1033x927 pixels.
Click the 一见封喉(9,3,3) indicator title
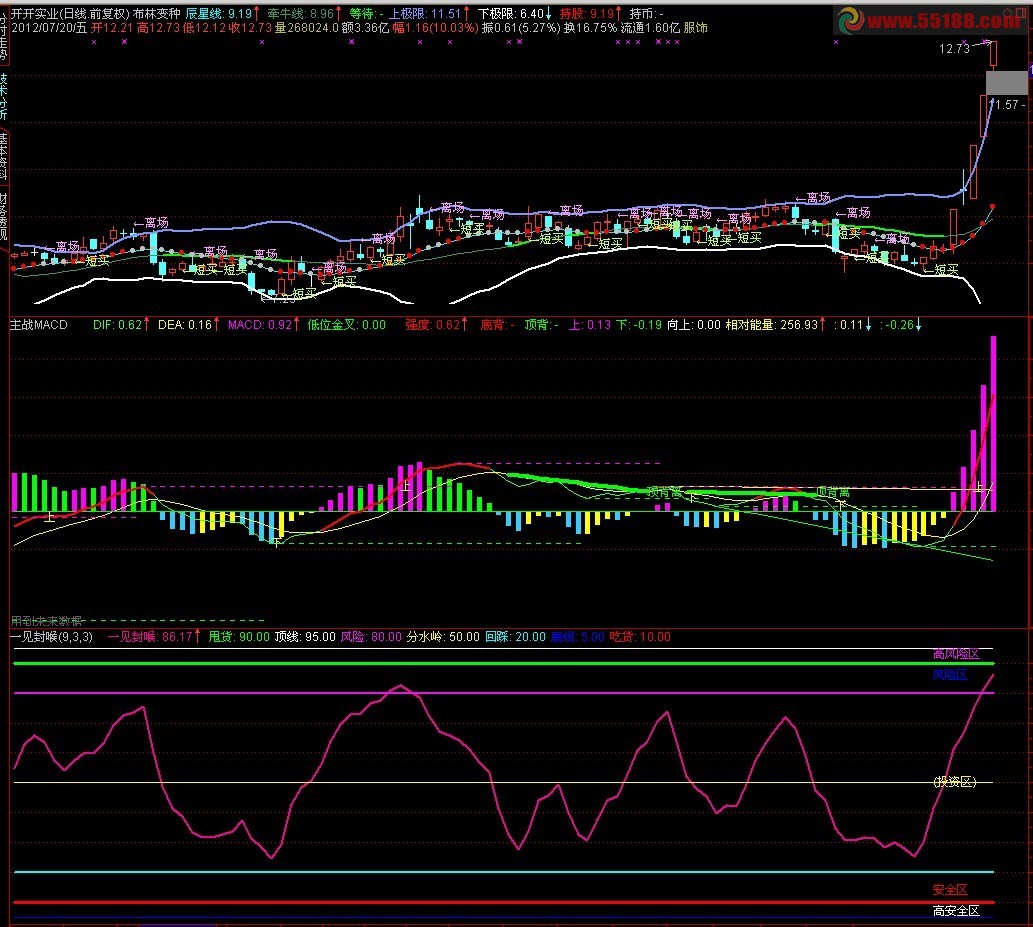[51, 637]
